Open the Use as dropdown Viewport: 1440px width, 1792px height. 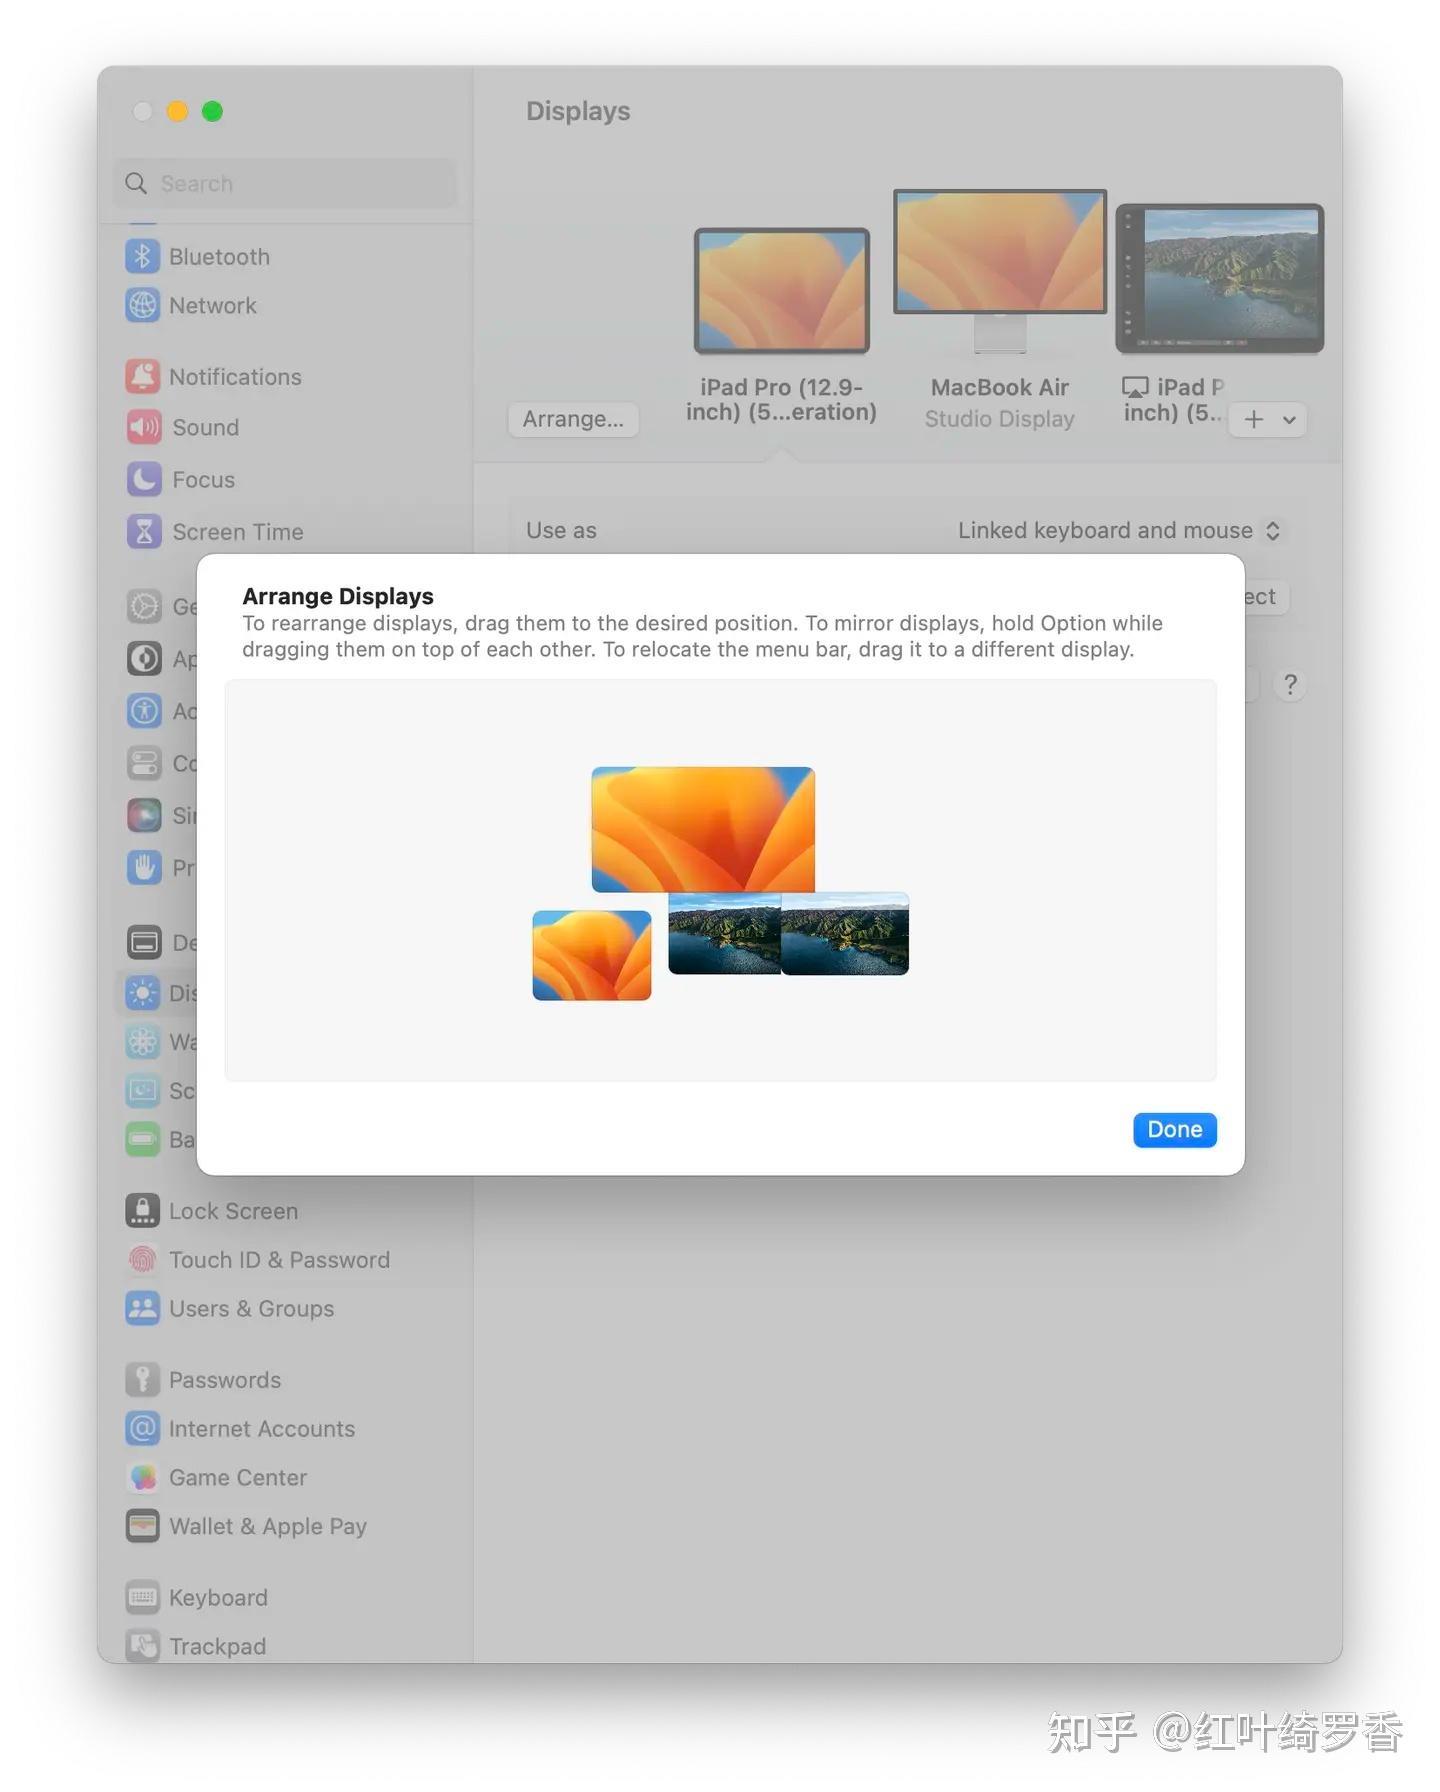pos(1120,530)
